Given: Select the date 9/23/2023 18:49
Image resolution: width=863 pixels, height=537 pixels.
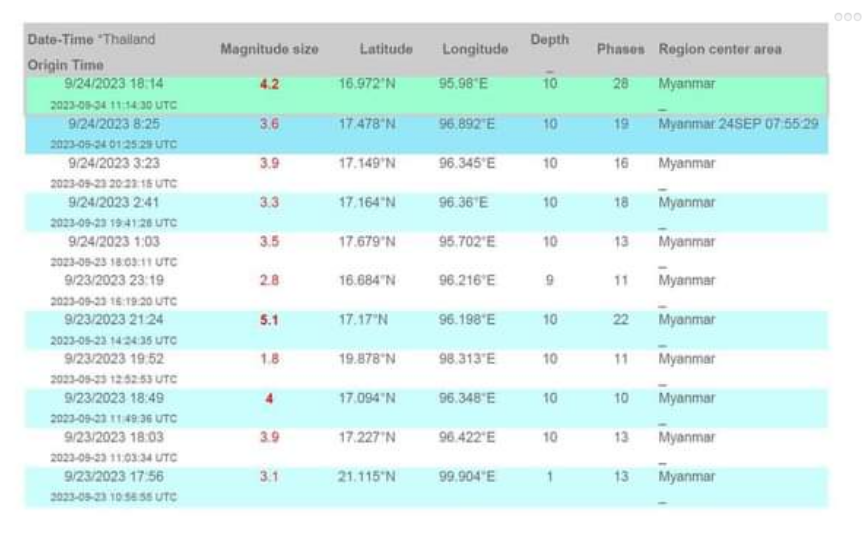Looking at the screenshot, I should pos(114,398).
